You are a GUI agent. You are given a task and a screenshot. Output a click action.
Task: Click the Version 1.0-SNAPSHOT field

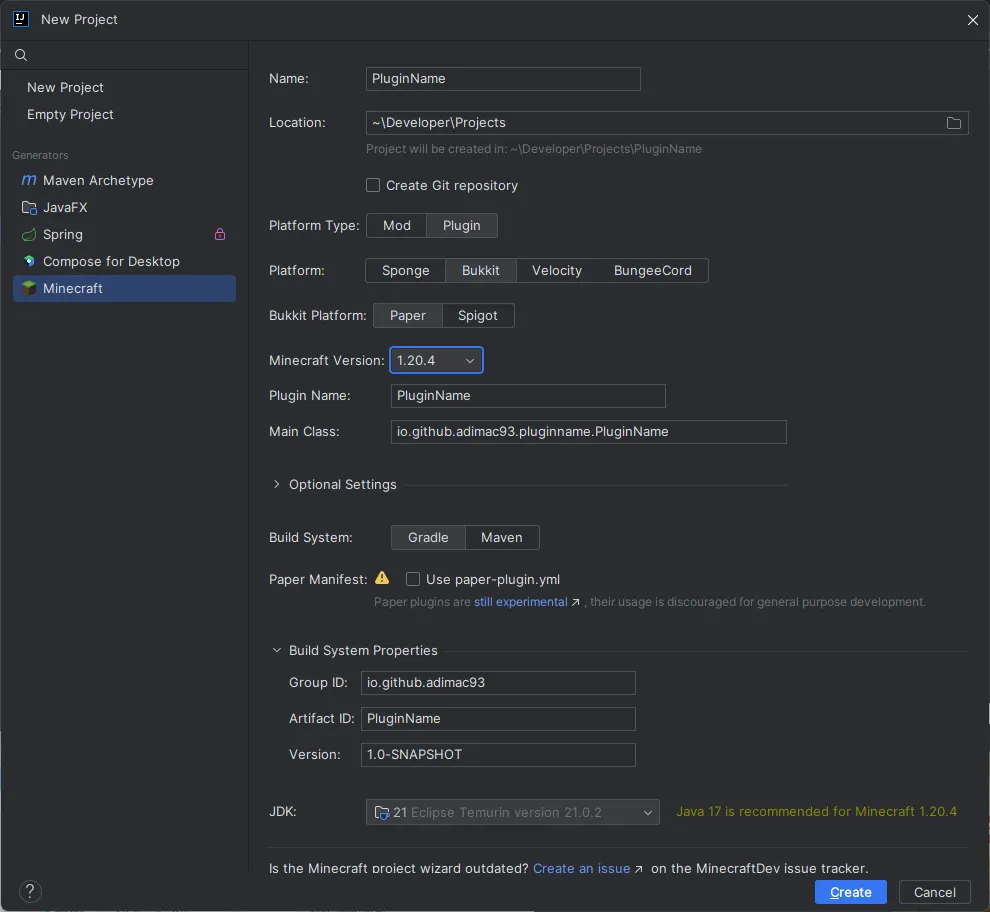coord(498,755)
